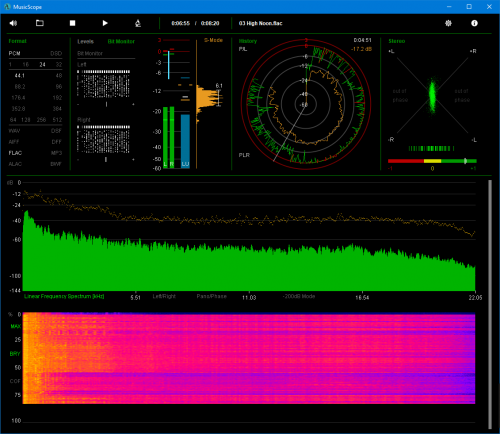Switch to the Levels tab

tap(85, 41)
